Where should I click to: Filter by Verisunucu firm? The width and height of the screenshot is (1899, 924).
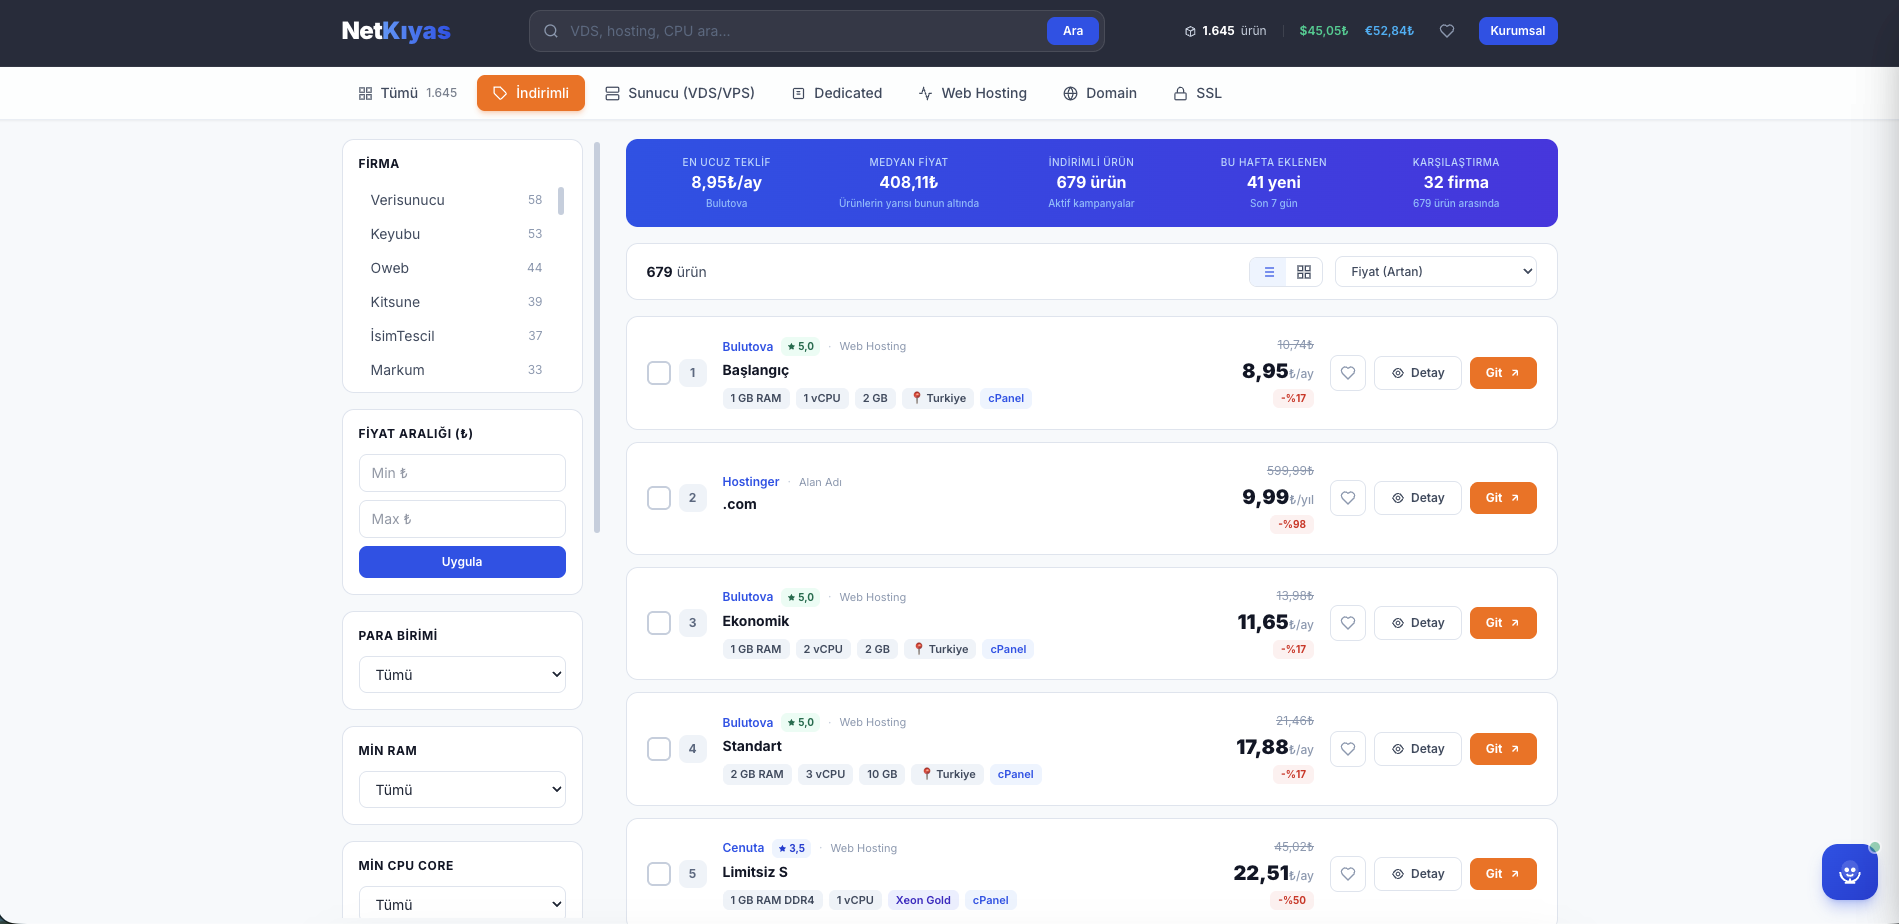[x=456, y=200]
